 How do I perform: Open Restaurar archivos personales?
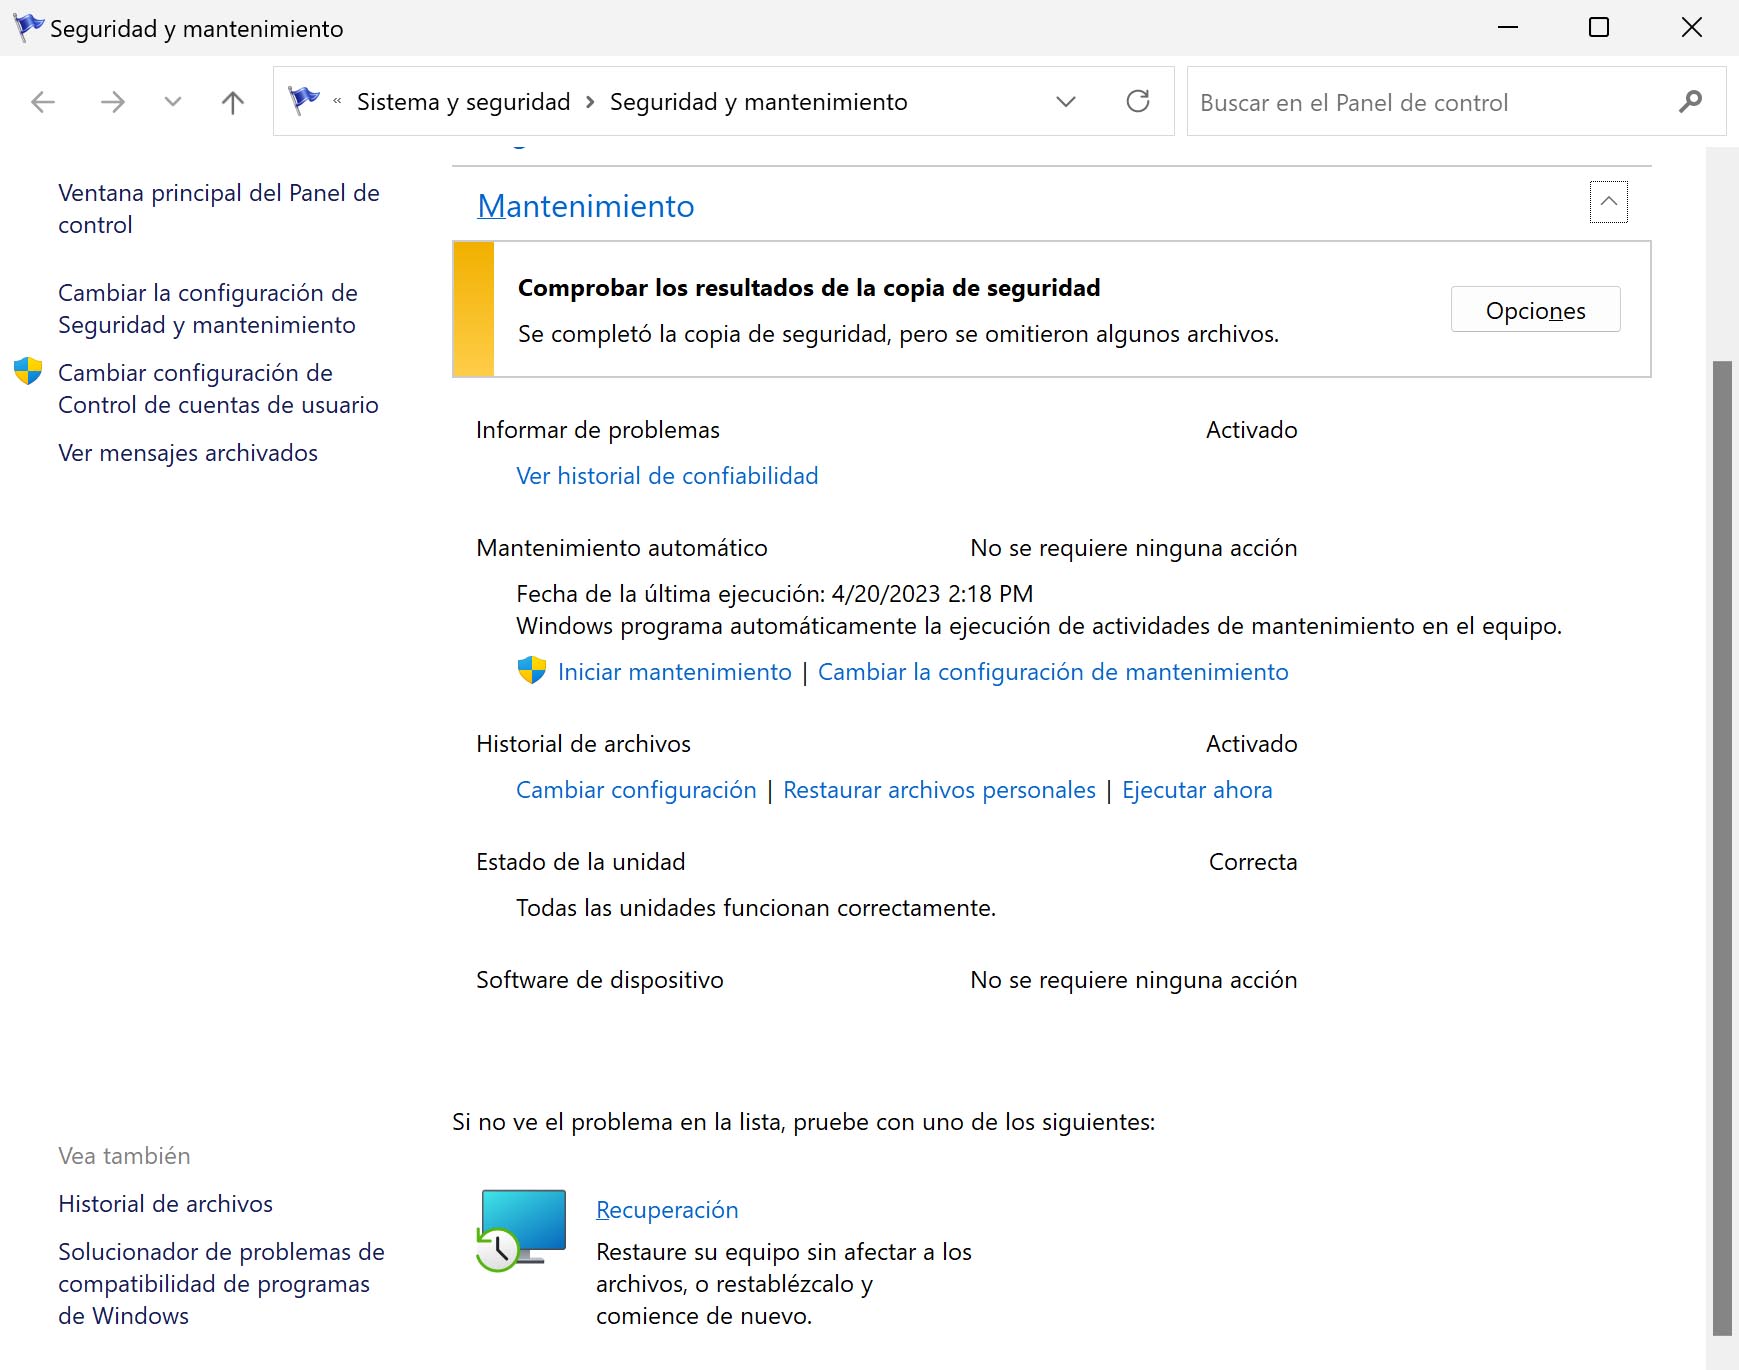pyautogui.click(x=939, y=790)
